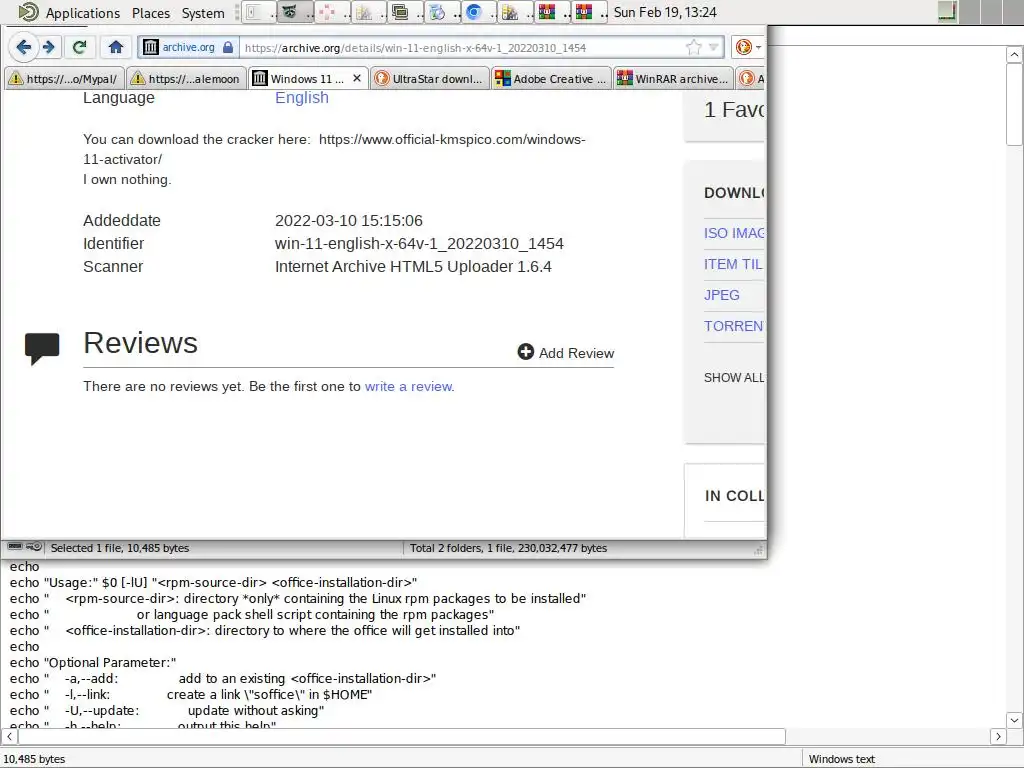
Task: Switch to the https://...alemoon tab
Action: pos(186,78)
